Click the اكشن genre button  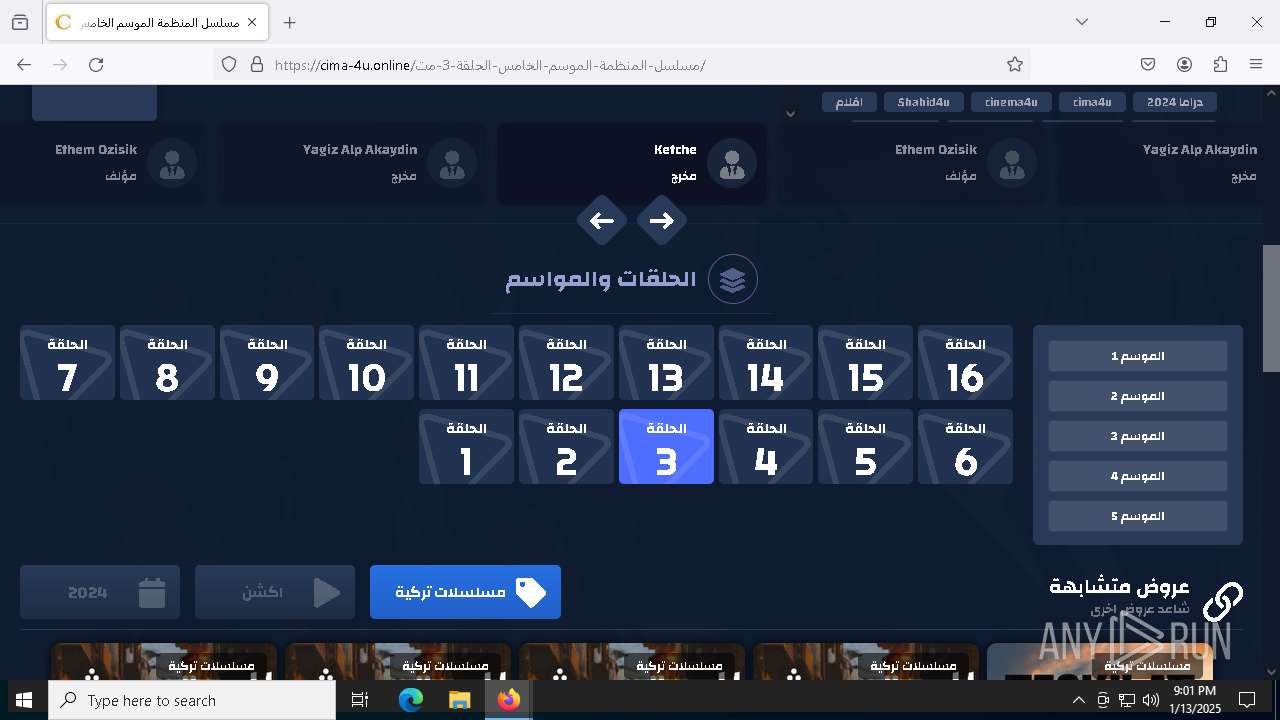click(275, 592)
